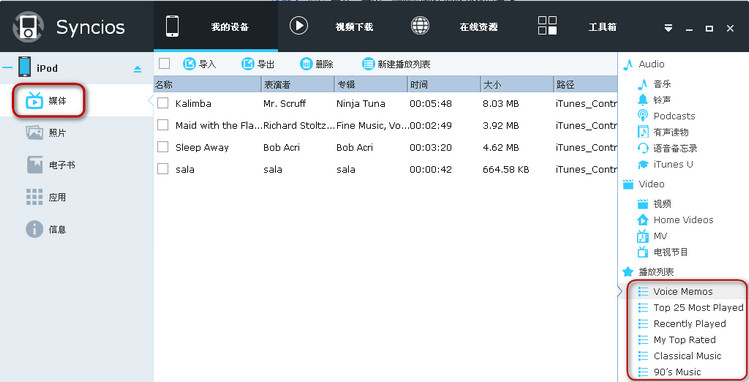
Task: Click the 导出 export button
Action: (258, 64)
